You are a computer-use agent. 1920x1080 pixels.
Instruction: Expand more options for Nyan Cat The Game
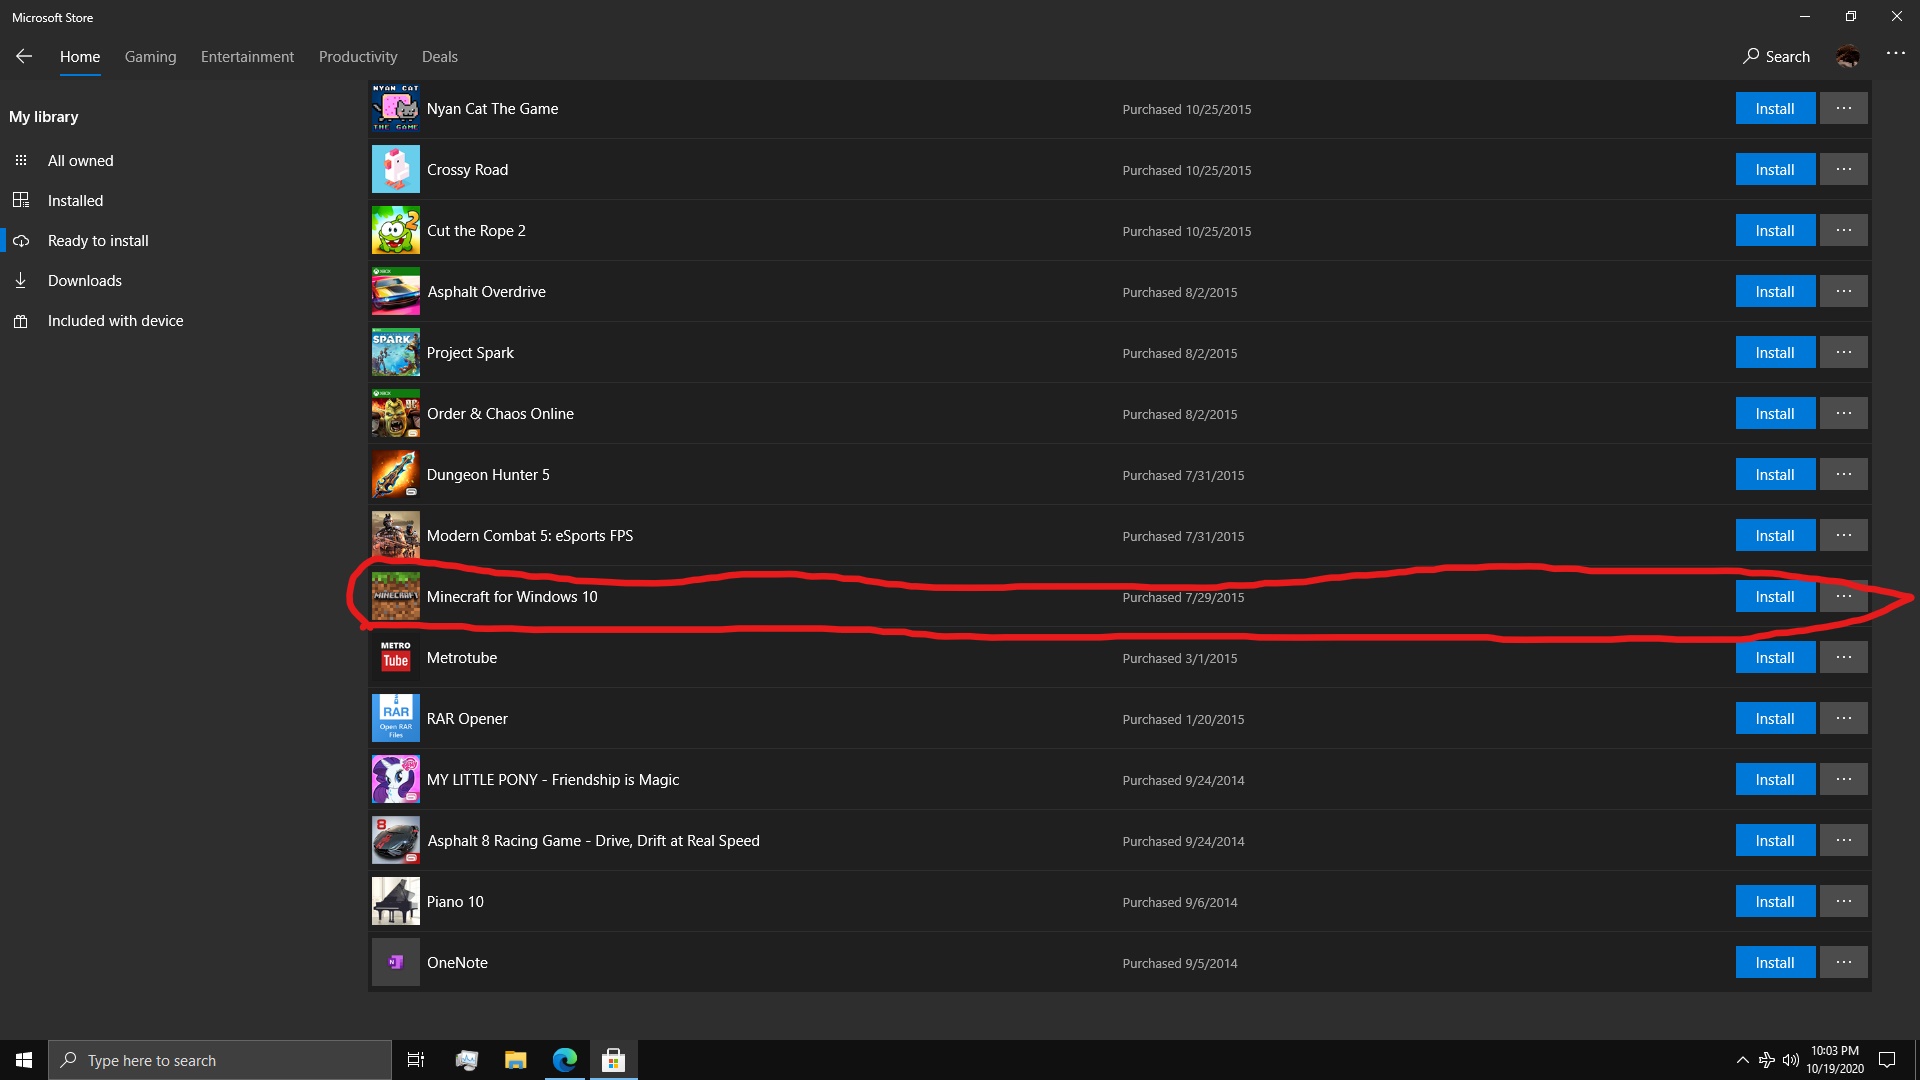(x=1843, y=109)
